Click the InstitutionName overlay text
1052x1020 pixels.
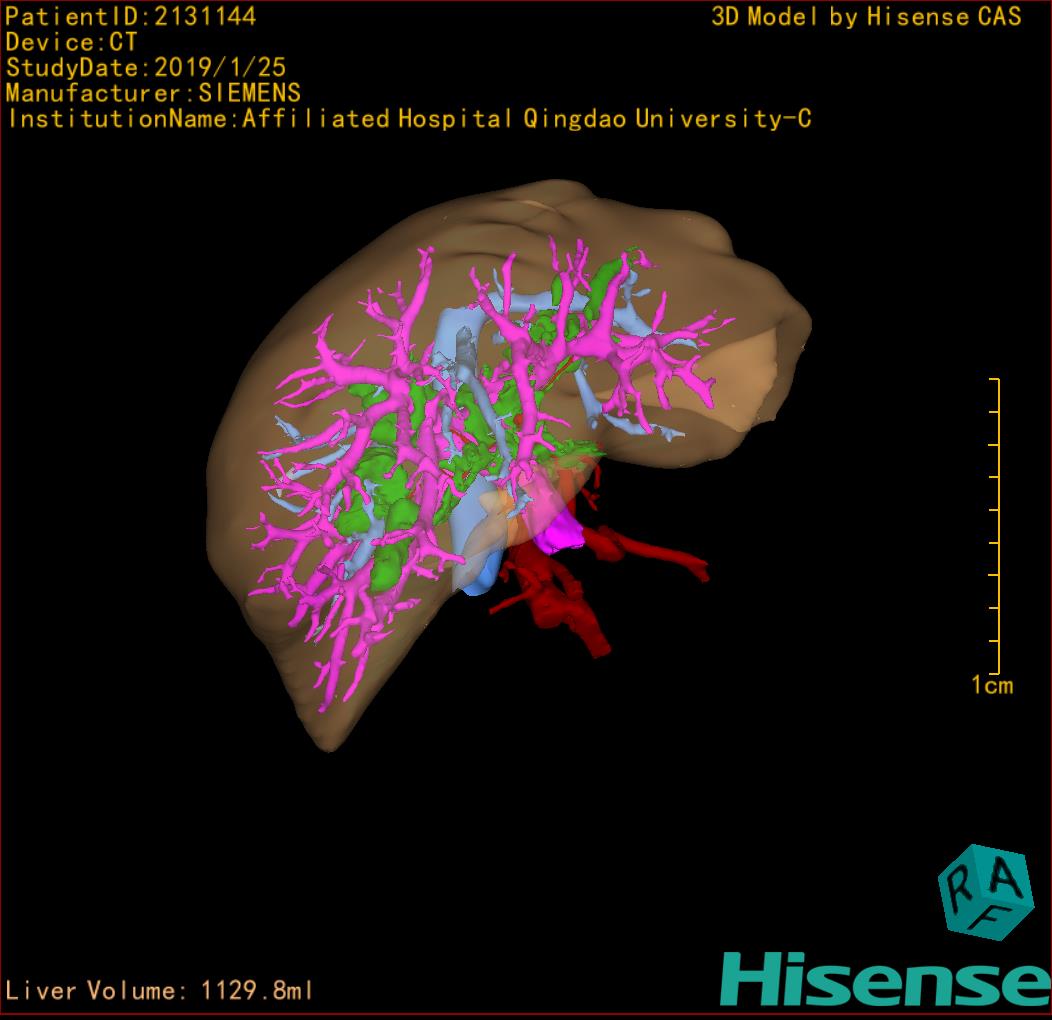click(409, 119)
